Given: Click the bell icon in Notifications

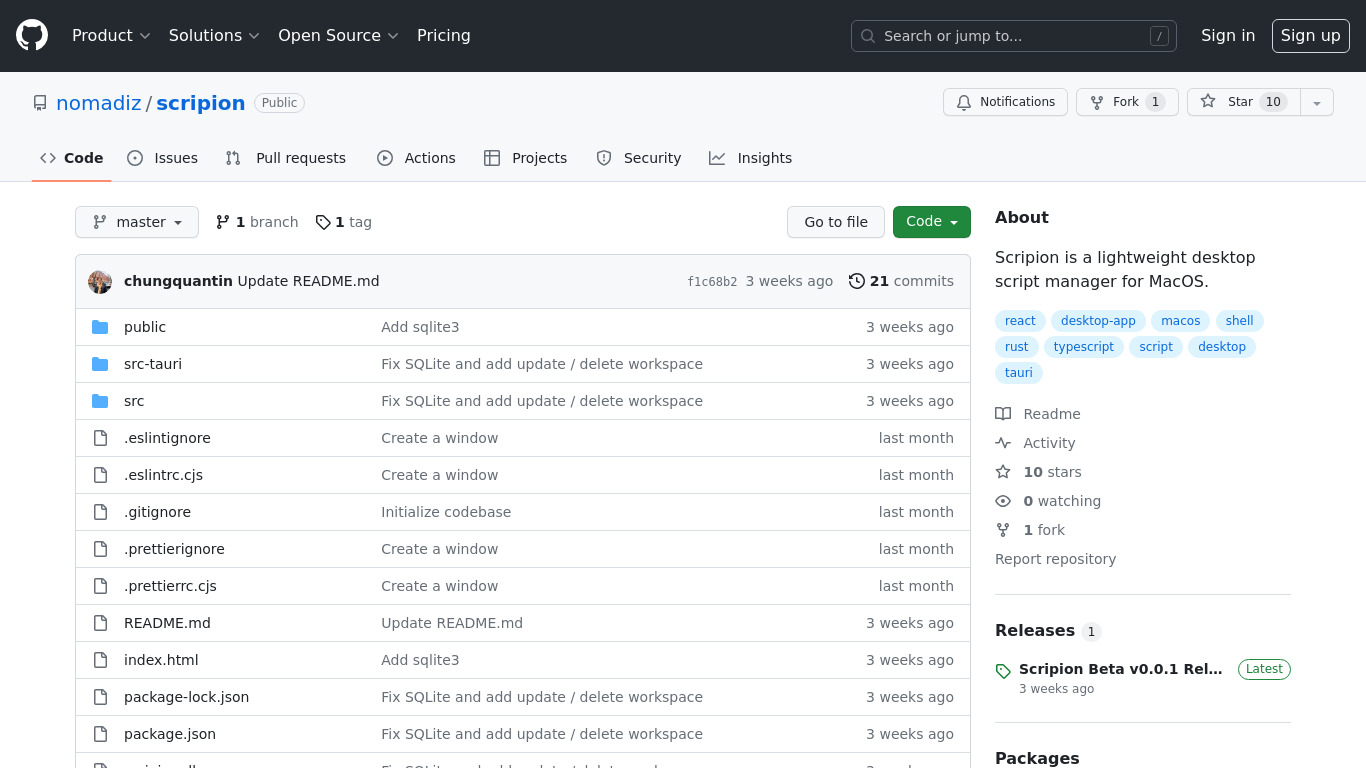Looking at the screenshot, I should (x=964, y=102).
